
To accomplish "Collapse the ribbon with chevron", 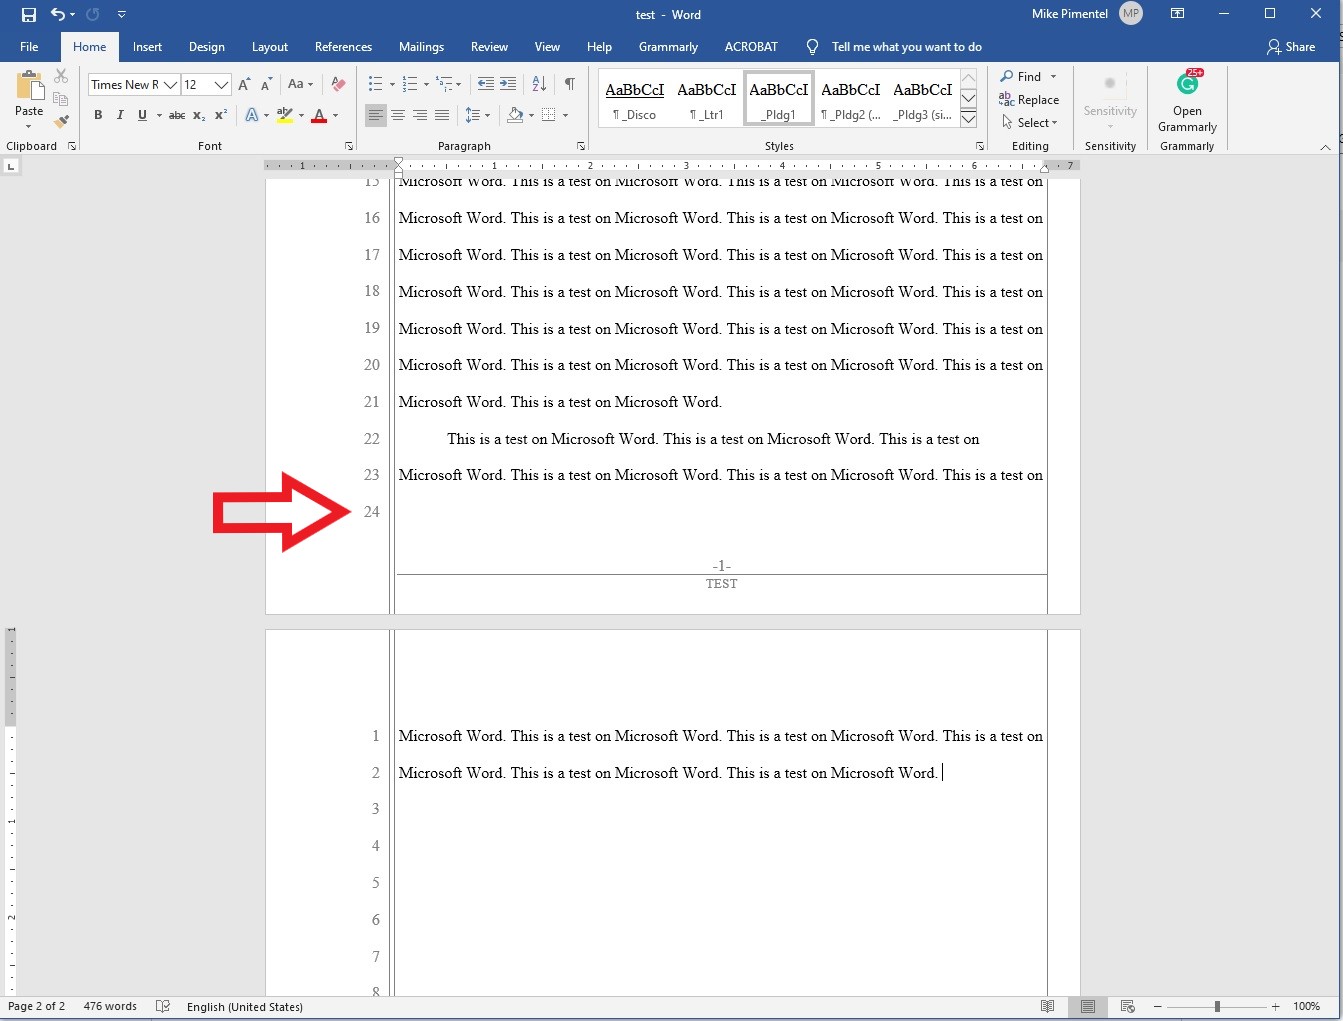I will pos(1325,147).
